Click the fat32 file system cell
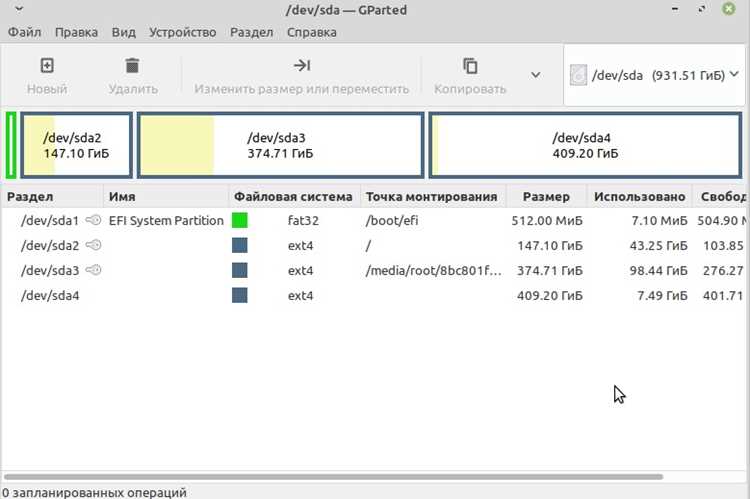 tap(303, 221)
